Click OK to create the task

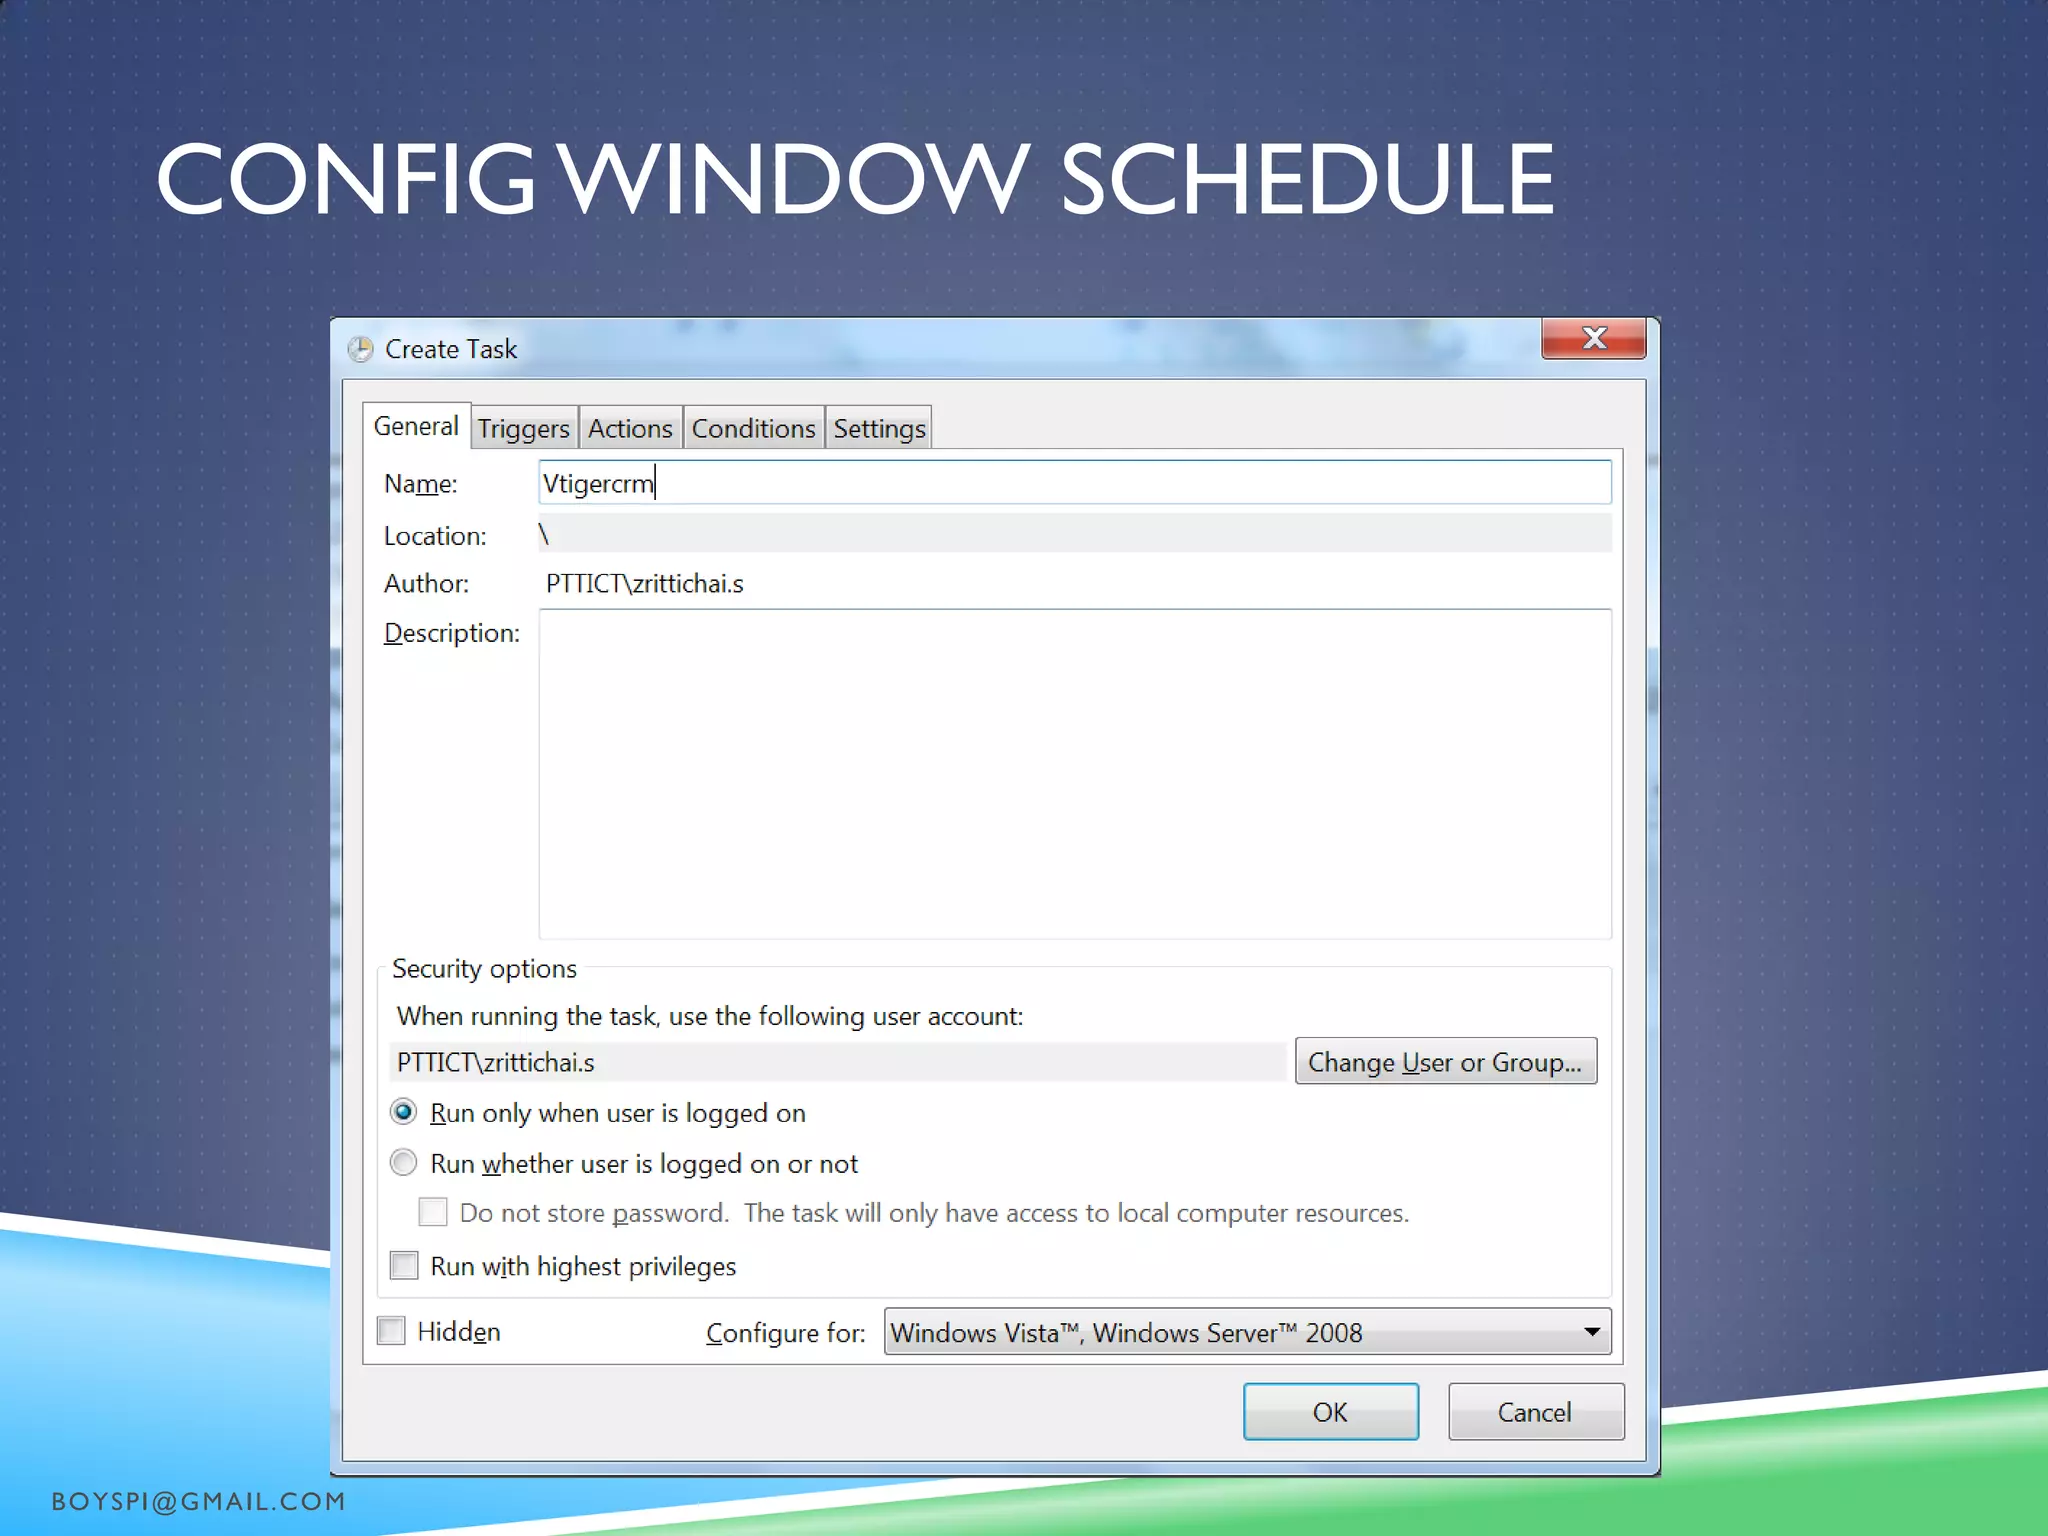pyautogui.click(x=1330, y=1412)
